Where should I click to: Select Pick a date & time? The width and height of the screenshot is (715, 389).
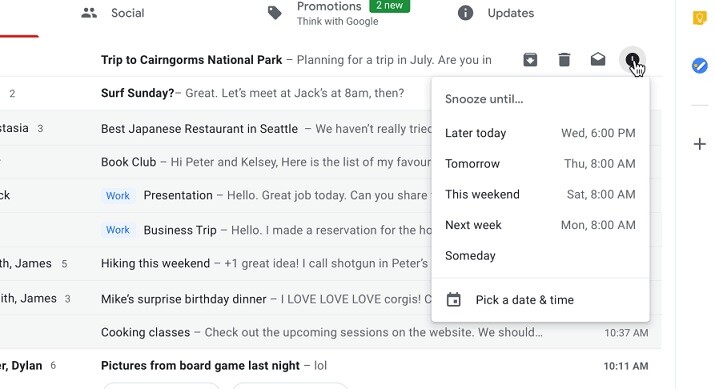(540, 300)
